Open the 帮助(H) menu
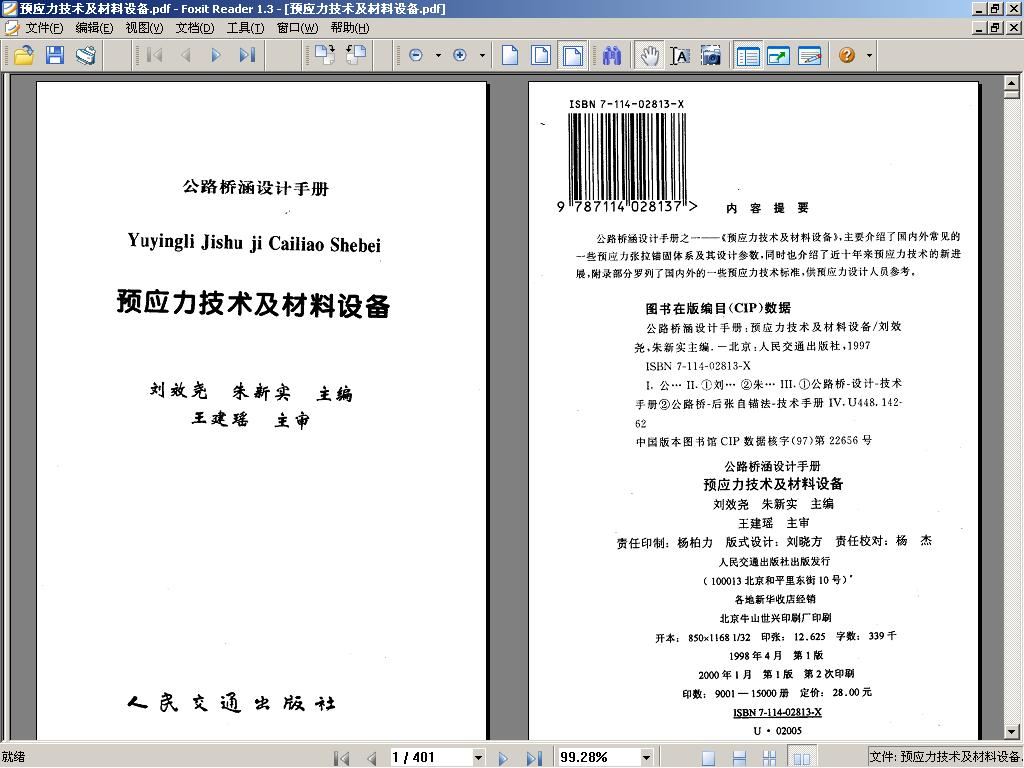 coord(349,28)
